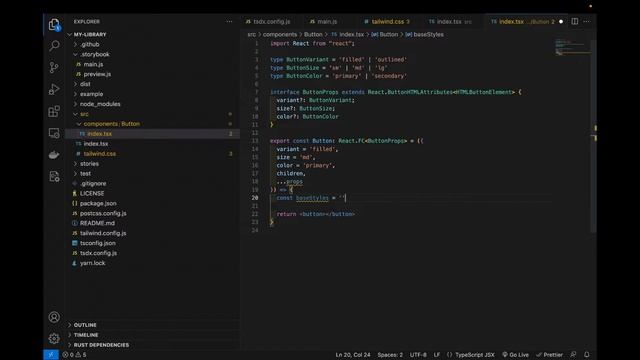Open the Run and Debug view icon

tap(54, 89)
